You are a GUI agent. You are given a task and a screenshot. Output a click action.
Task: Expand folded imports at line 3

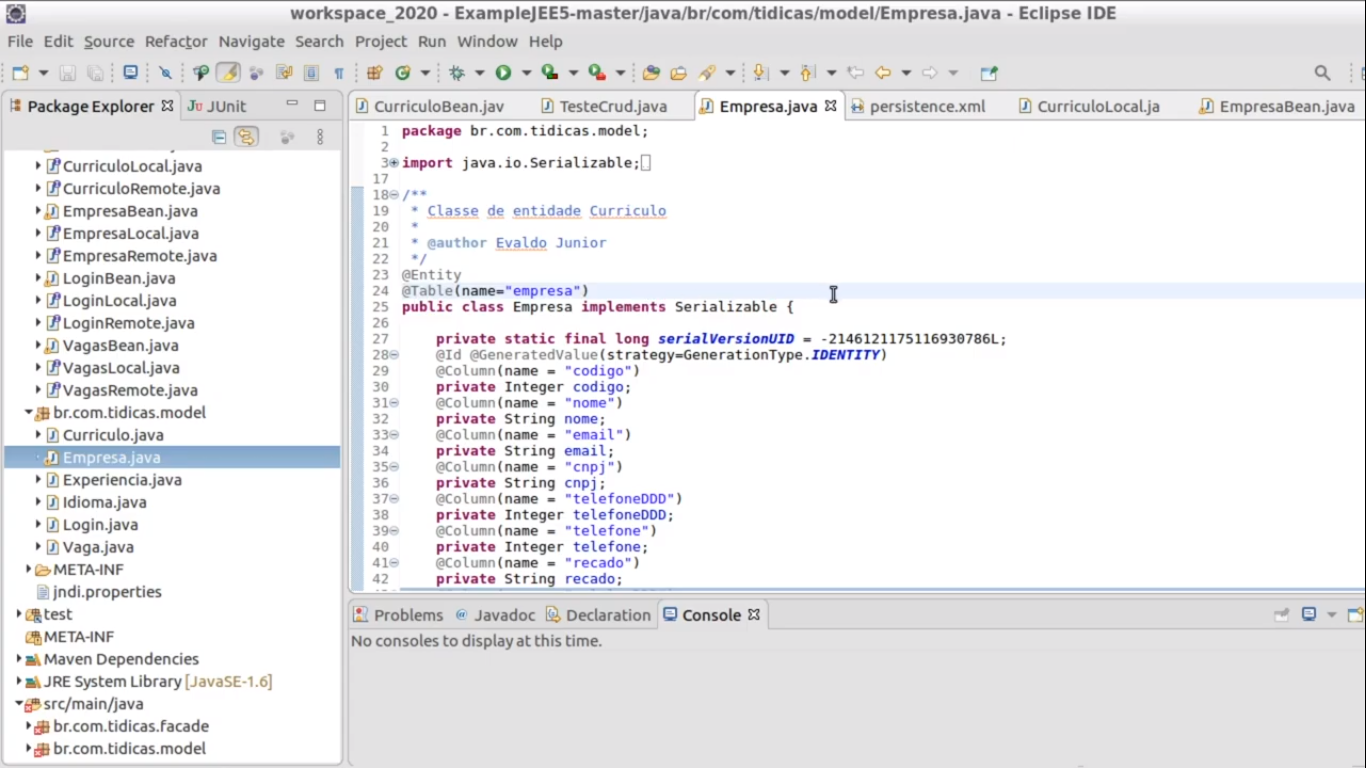click(394, 163)
